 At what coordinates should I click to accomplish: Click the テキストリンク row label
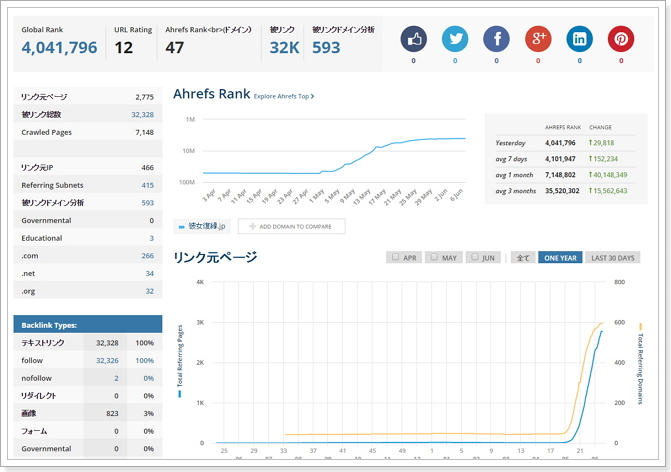pos(43,343)
